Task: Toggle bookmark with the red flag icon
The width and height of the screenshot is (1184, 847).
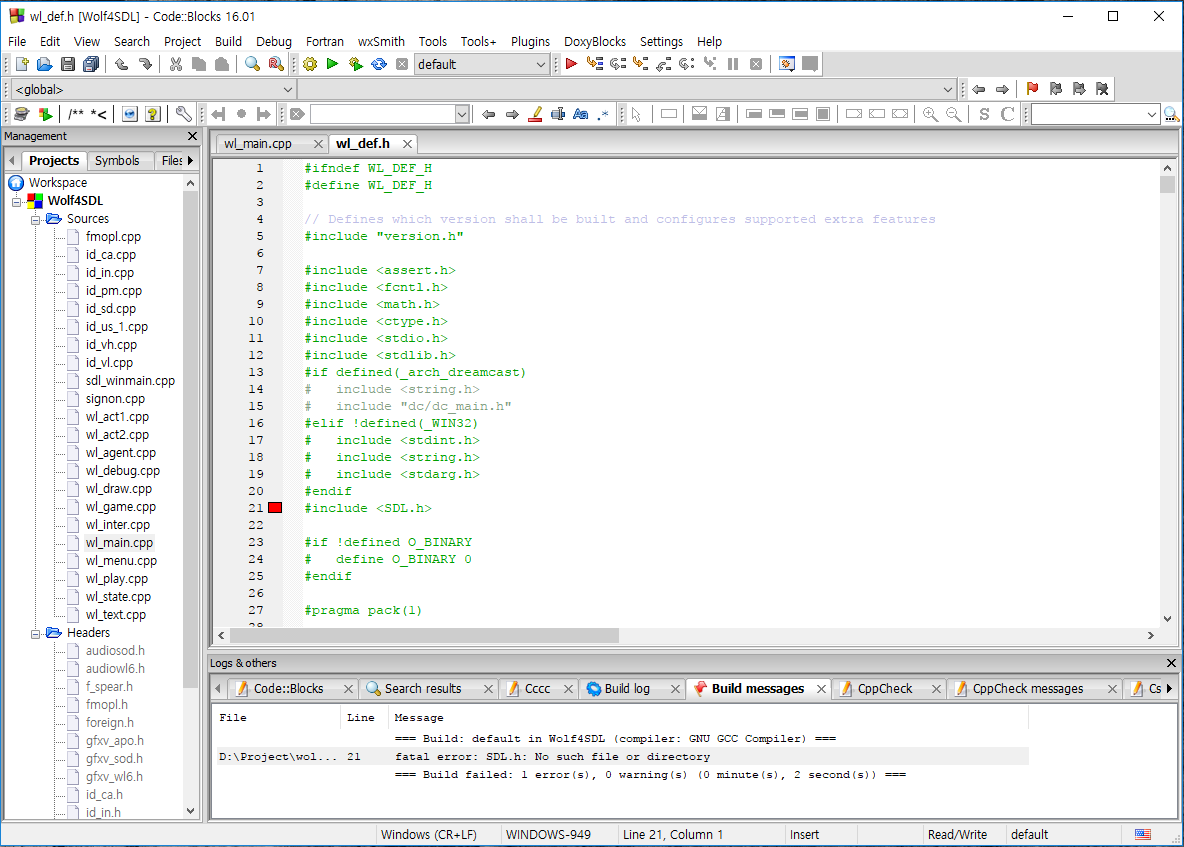Action: point(1032,89)
